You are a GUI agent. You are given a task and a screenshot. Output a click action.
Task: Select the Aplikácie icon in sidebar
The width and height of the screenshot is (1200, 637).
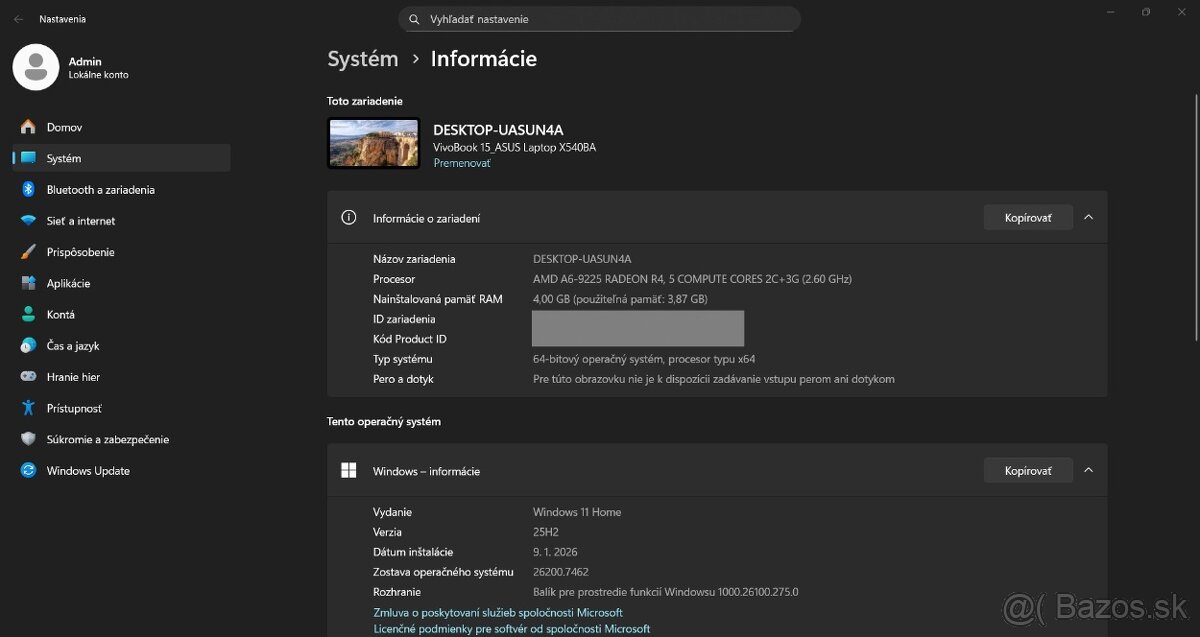coord(28,283)
